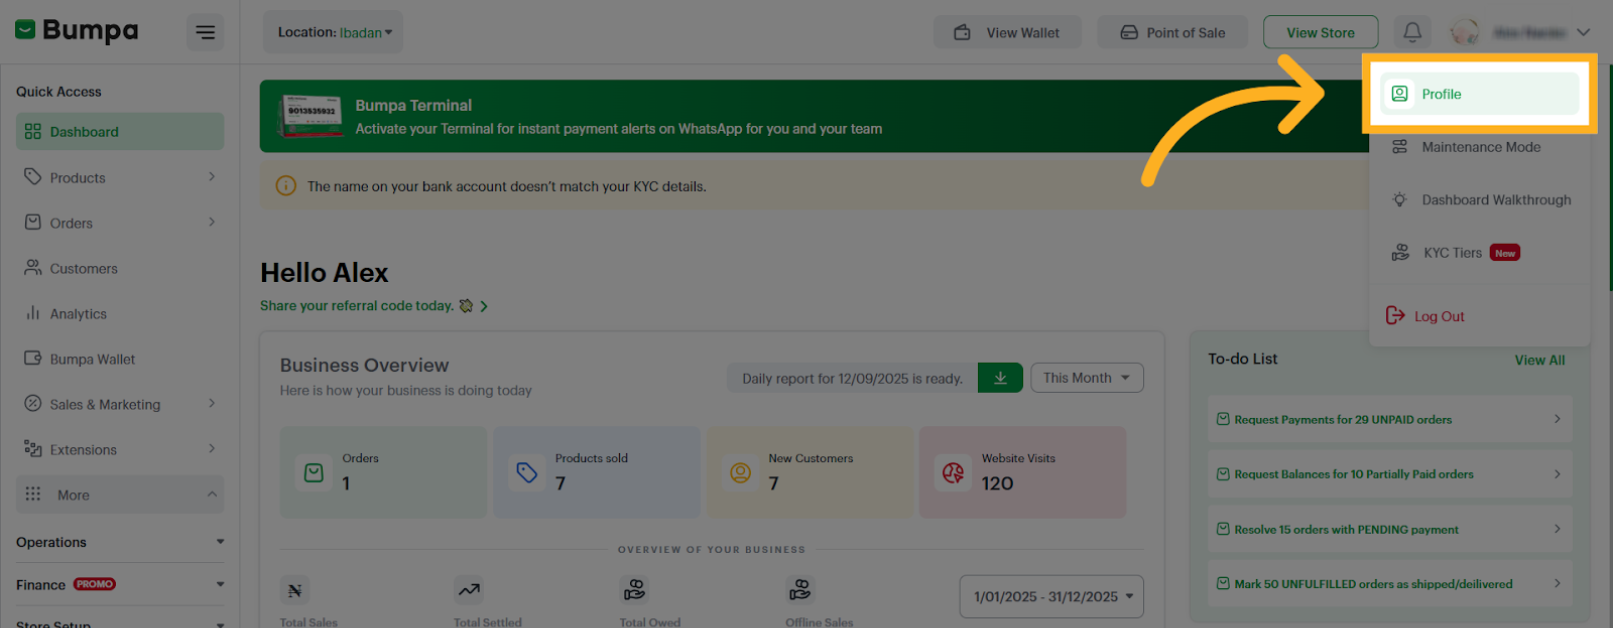Expand the user account menu chevron
Viewport: 1613px width, 628px height.
pos(1583,32)
